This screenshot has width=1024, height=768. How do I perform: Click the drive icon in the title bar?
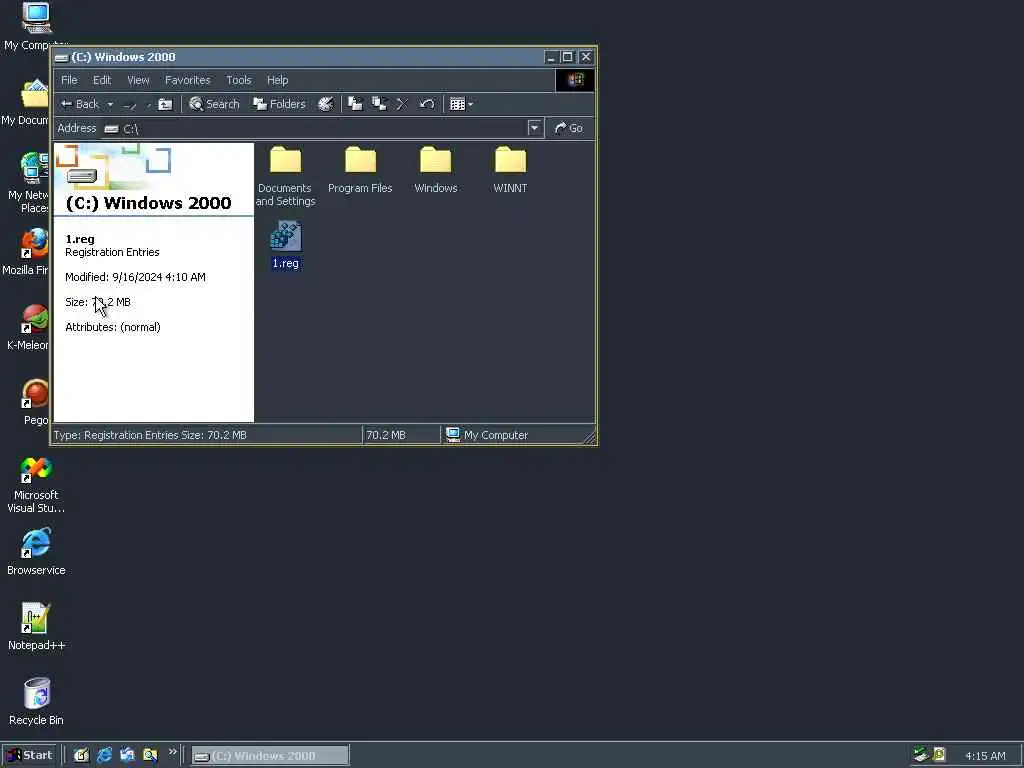click(61, 57)
